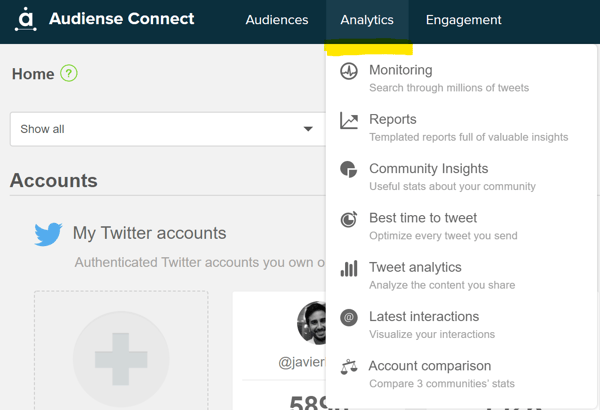Click the Accounts section heading
This screenshot has width=600, height=410.
54,180
